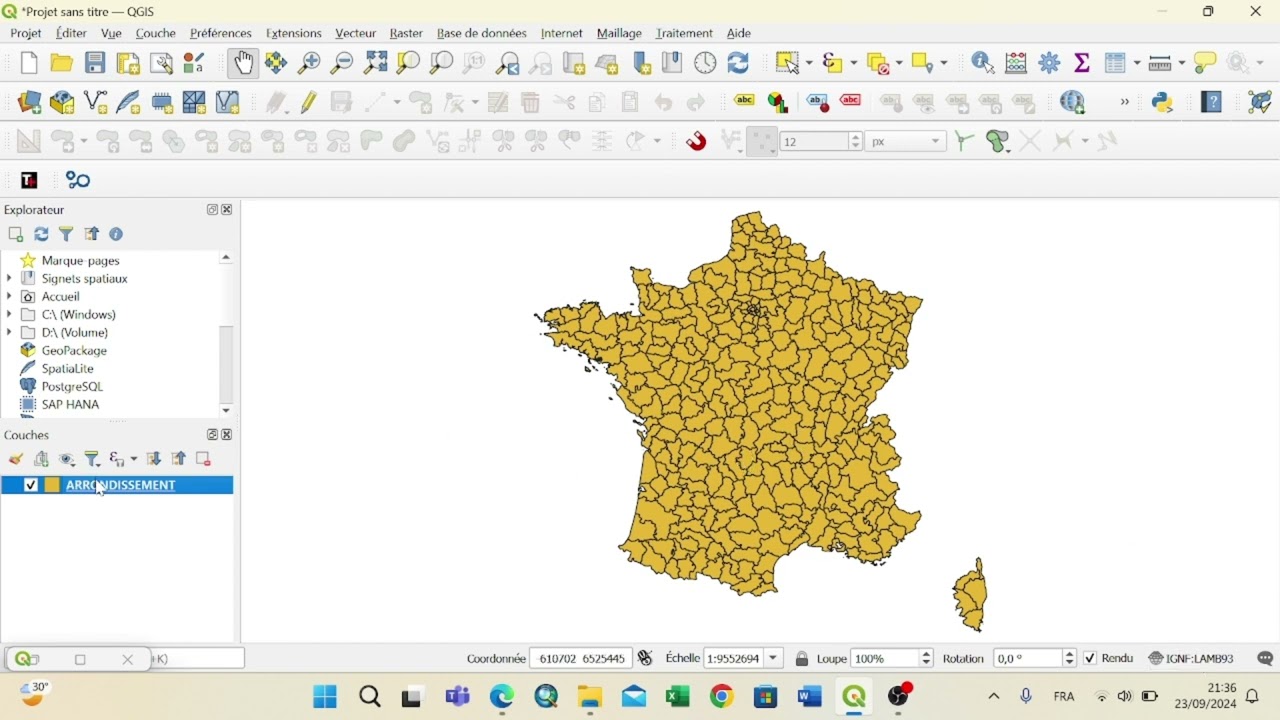Toggle the scale lock padlock
Image resolution: width=1280 pixels, height=720 pixels.
802,661
